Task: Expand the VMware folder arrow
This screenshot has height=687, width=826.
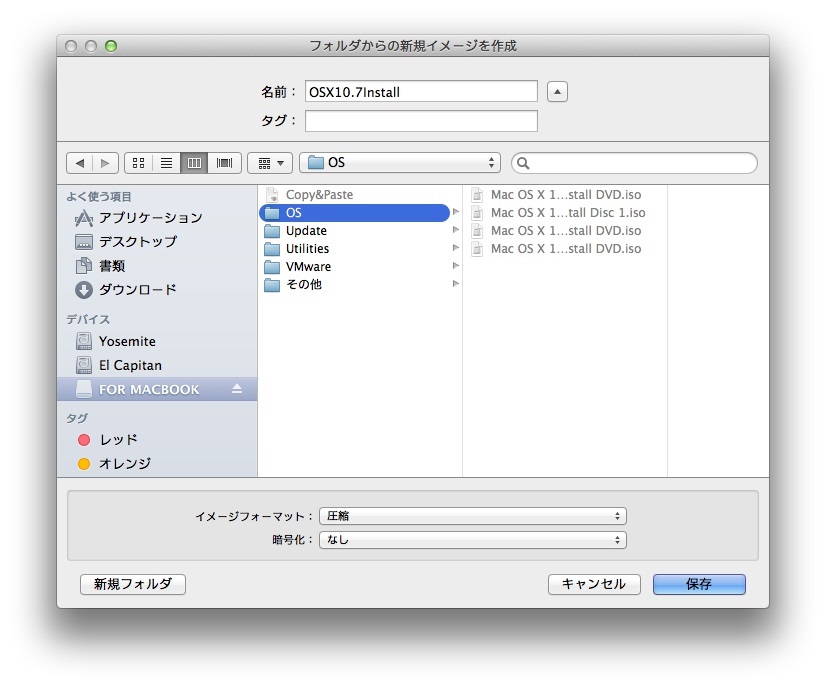Action: [x=456, y=266]
